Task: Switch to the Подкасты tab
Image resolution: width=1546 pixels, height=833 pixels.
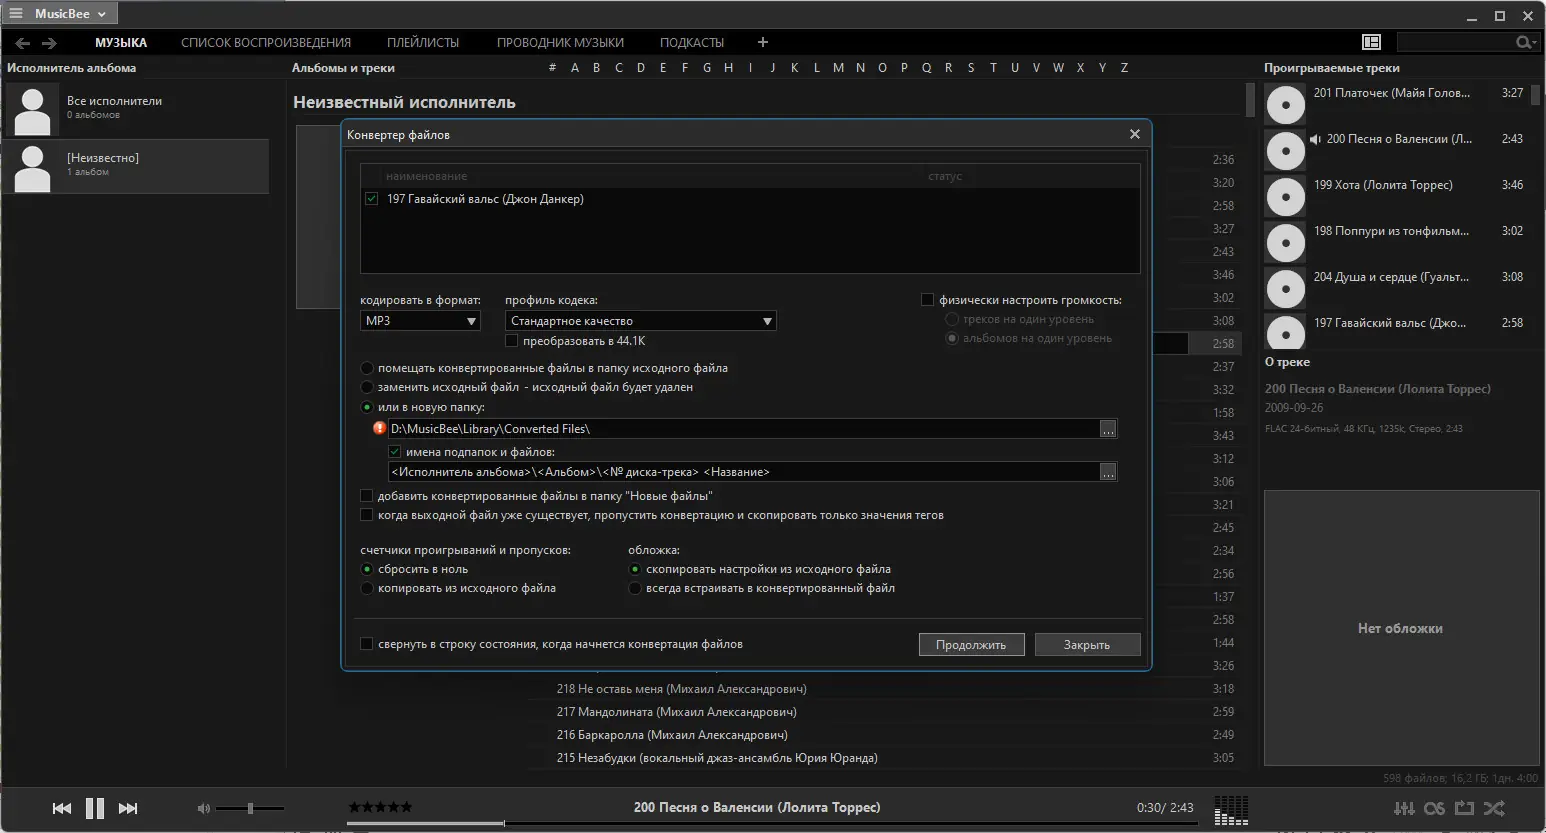Action: (x=692, y=42)
